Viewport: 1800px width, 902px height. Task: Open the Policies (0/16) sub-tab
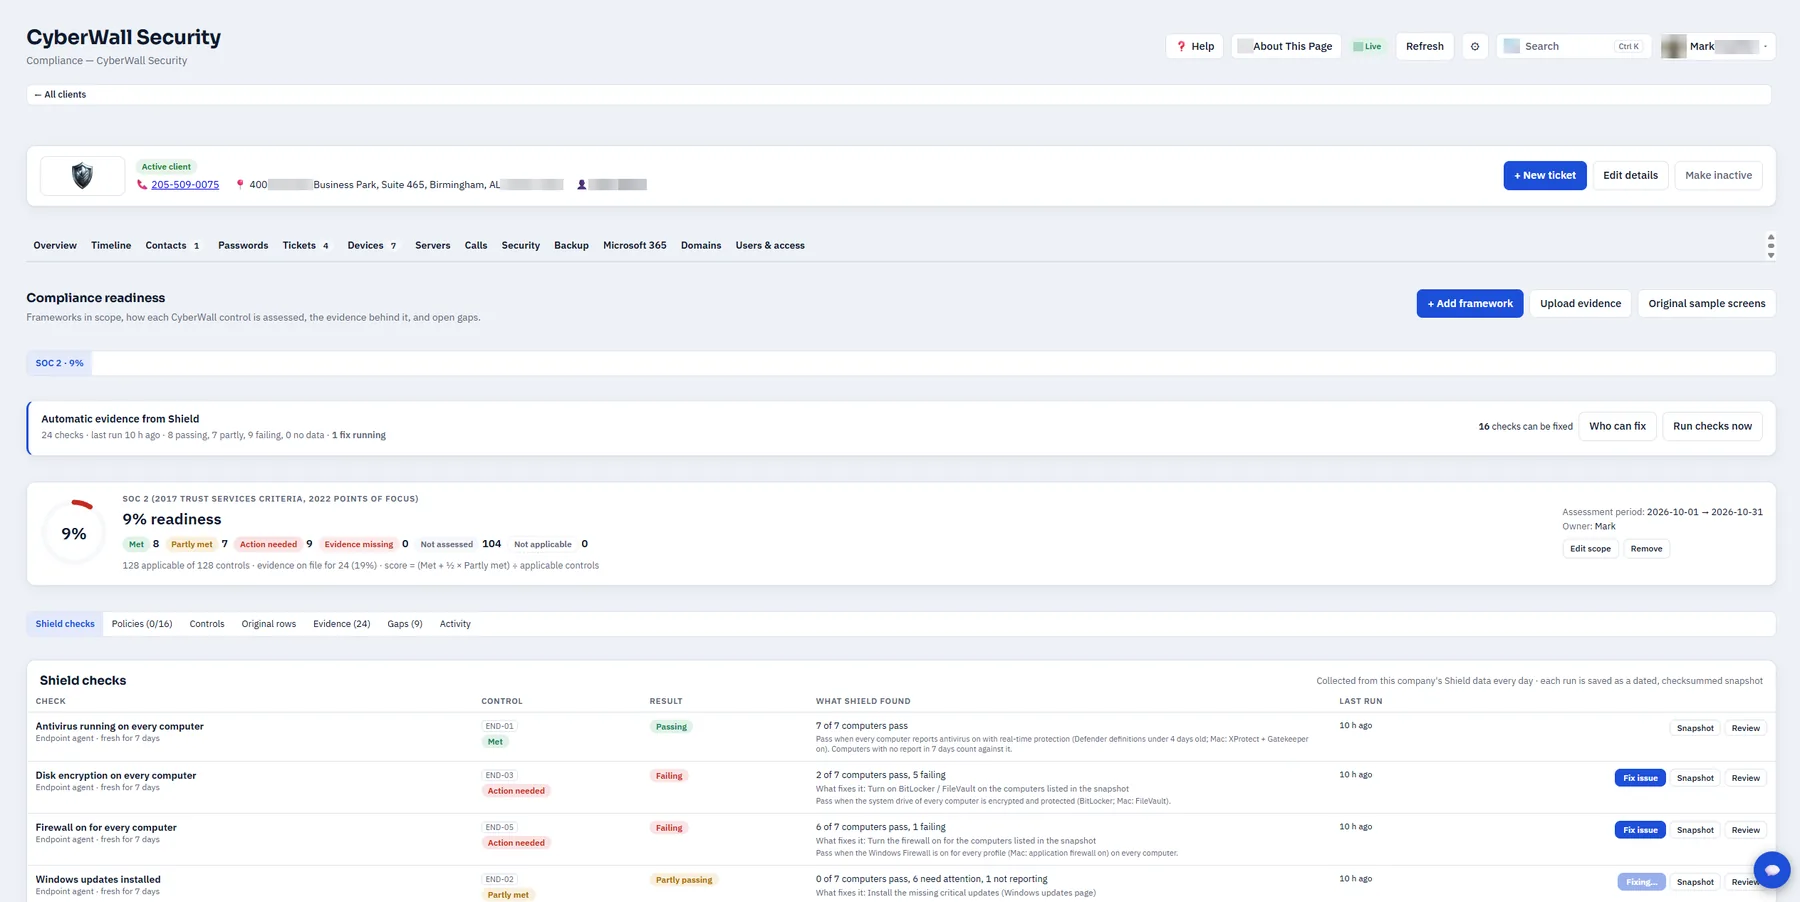point(142,625)
